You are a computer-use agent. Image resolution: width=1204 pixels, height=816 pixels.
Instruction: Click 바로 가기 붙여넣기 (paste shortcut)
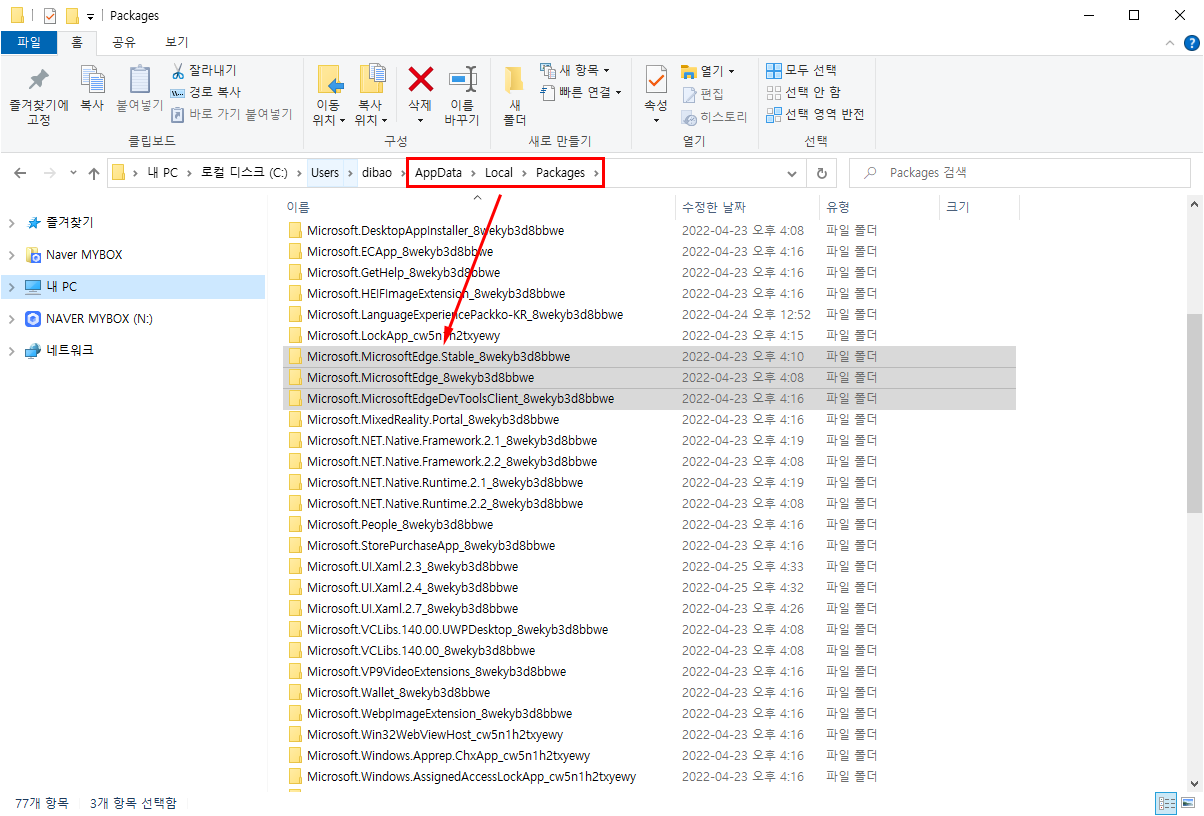point(231,114)
